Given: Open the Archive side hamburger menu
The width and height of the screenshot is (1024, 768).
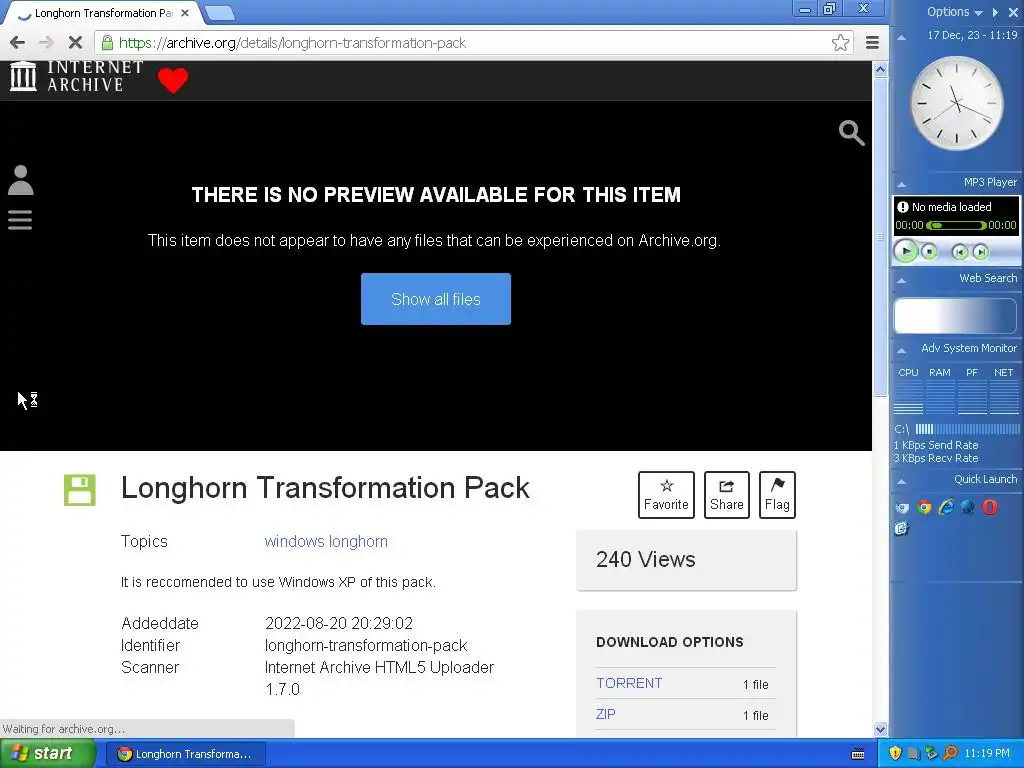Looking at the screenshot, I should tap(20, 219).
